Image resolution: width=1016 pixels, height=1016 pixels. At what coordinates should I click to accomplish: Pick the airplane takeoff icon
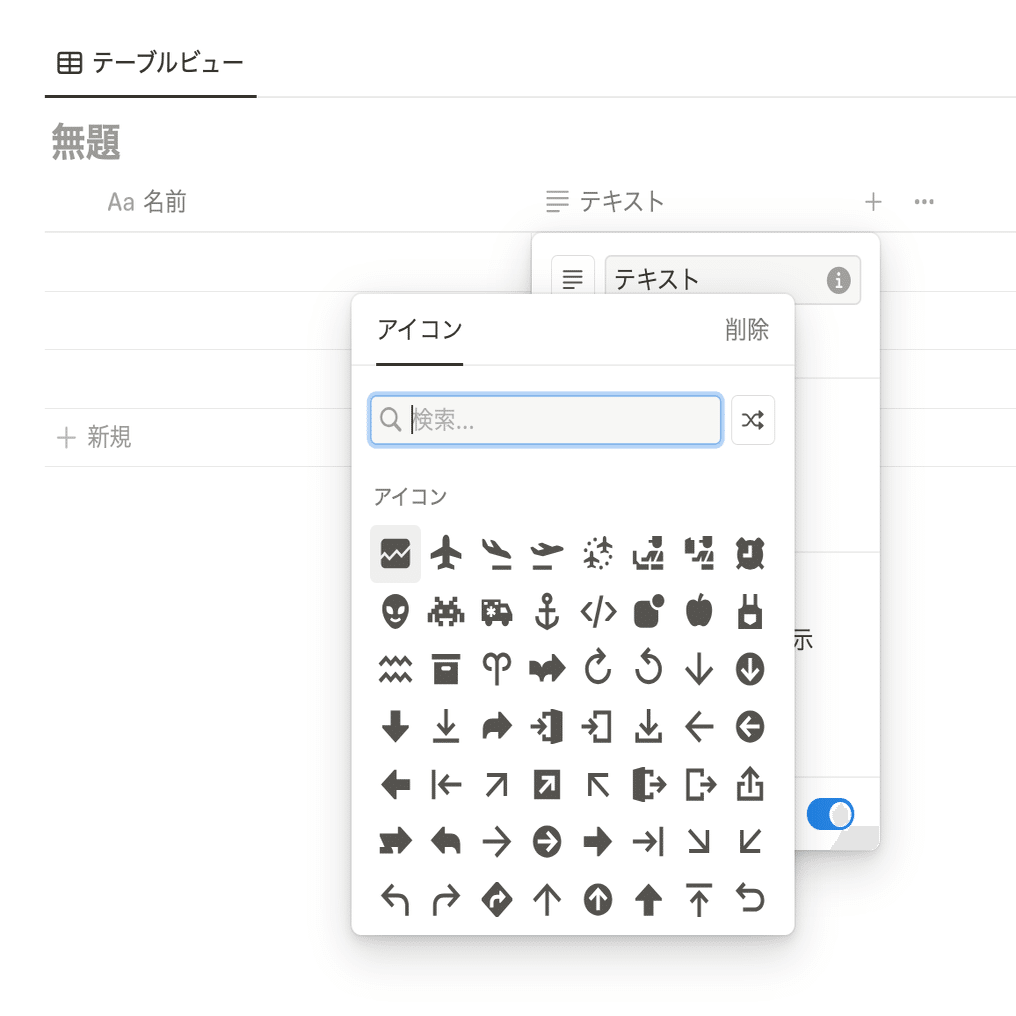547,554
